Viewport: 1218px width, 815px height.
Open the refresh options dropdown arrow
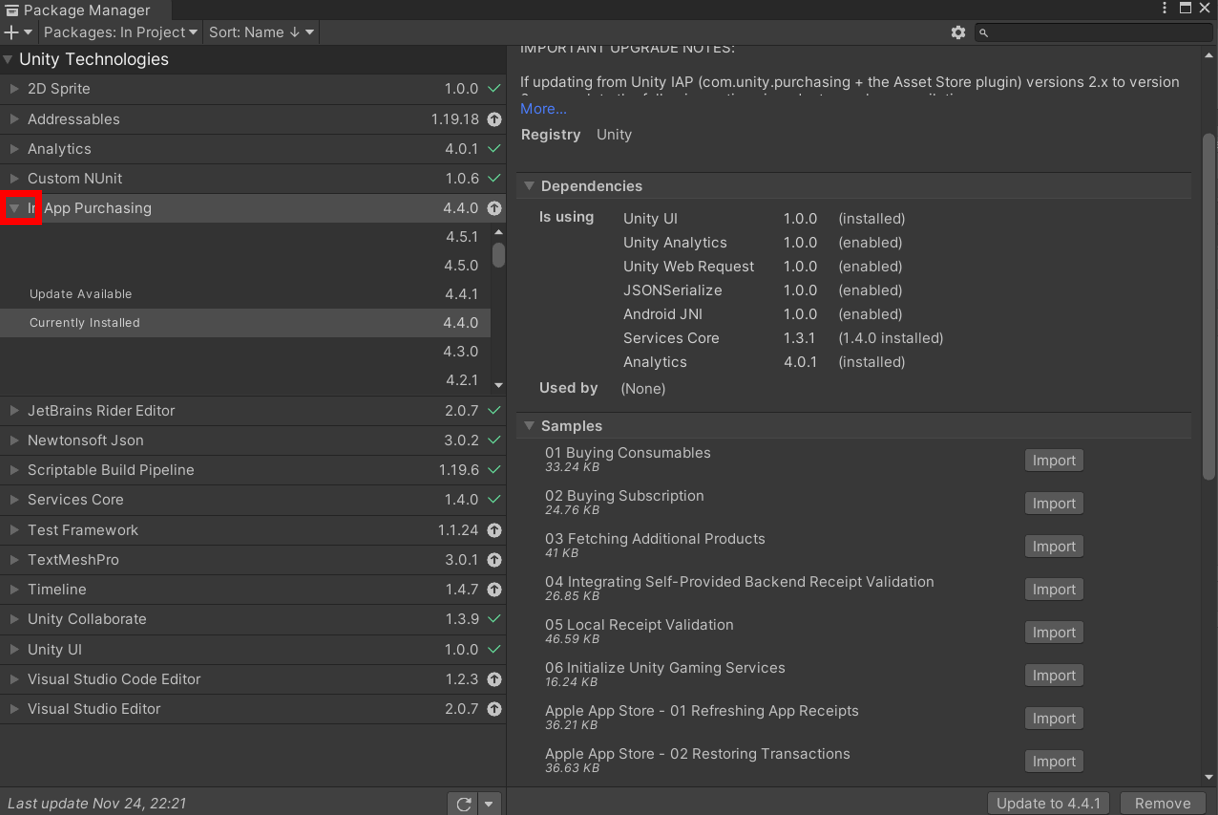(x=489, y=803)
